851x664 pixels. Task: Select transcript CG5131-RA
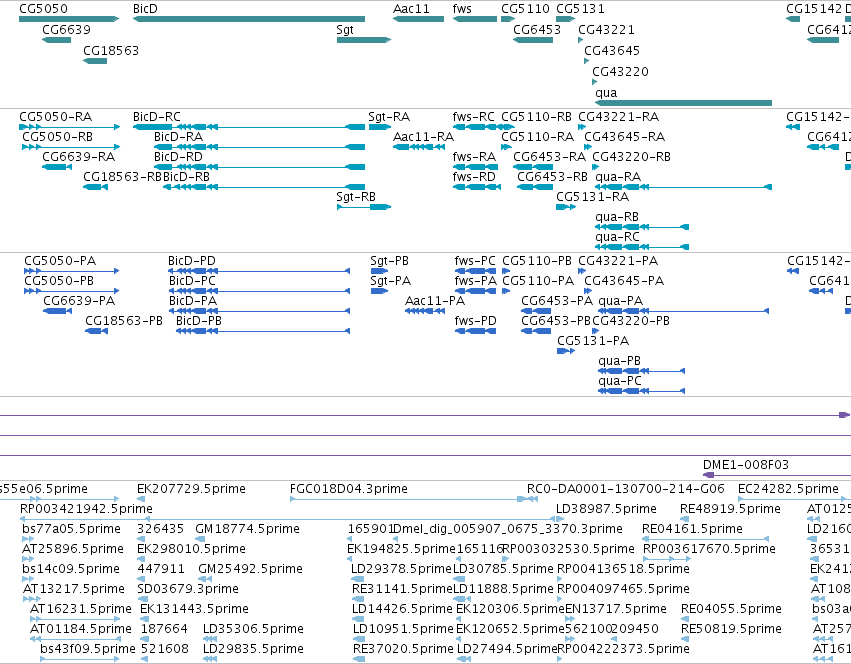pyautogui.click(x=566, y=207)
